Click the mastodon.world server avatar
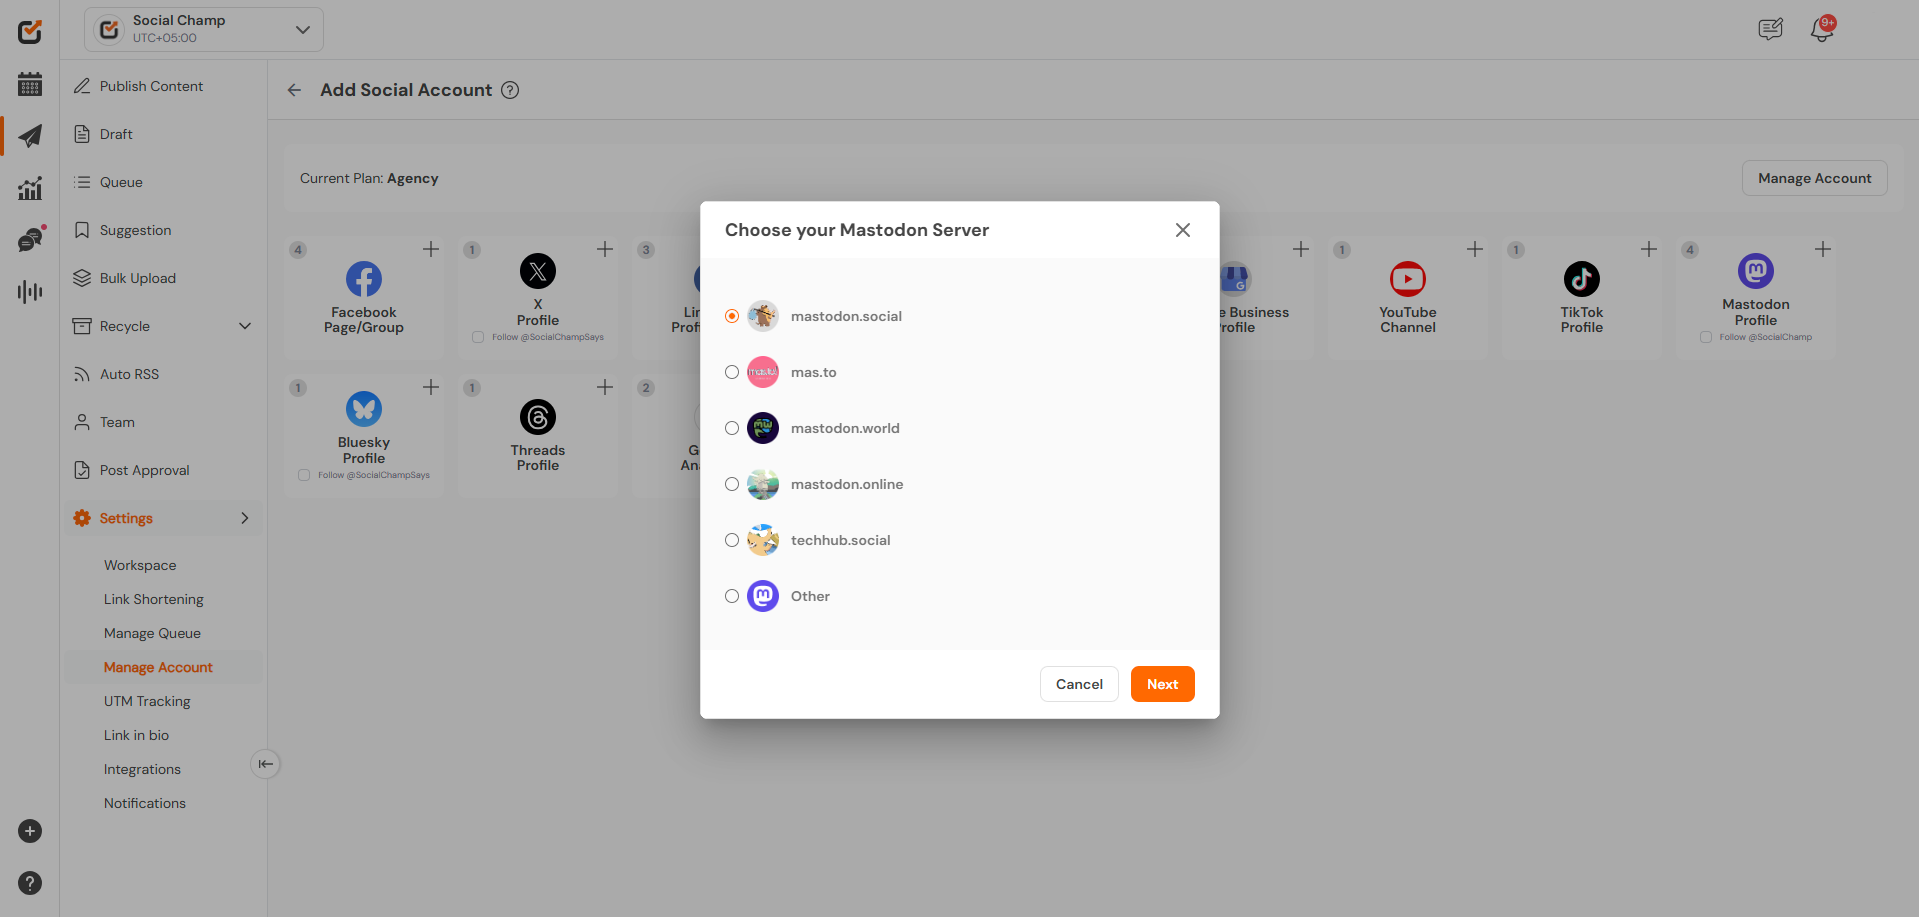This screenshot has height=917, width=1919. pyautogui.click(x=763, y=428)
